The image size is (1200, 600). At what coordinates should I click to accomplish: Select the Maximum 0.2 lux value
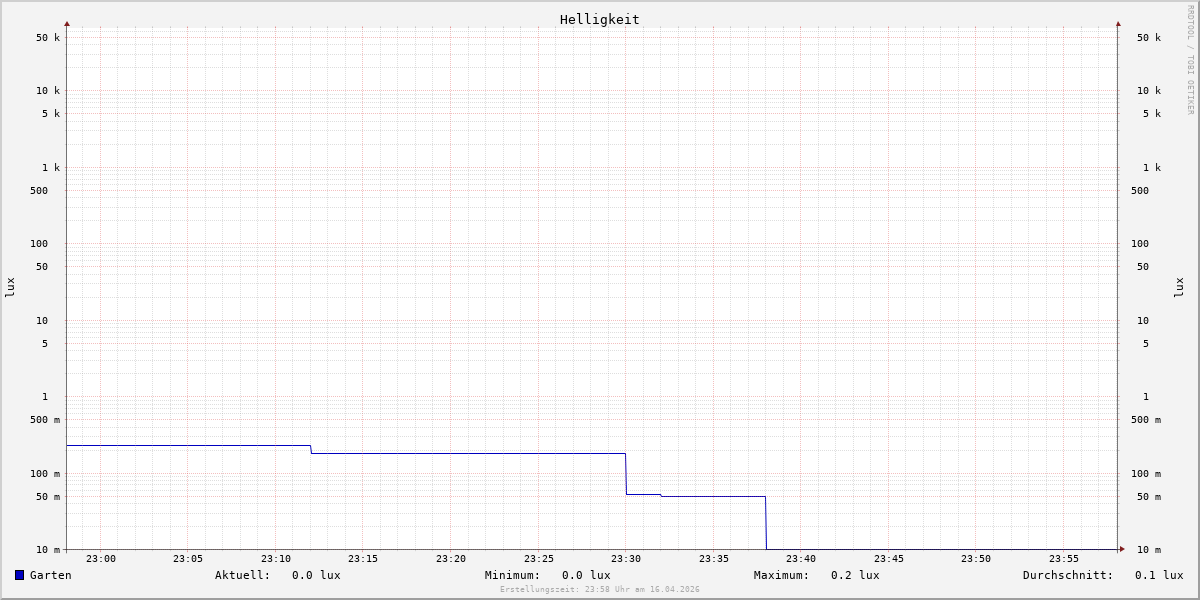(x=855, y=575)
